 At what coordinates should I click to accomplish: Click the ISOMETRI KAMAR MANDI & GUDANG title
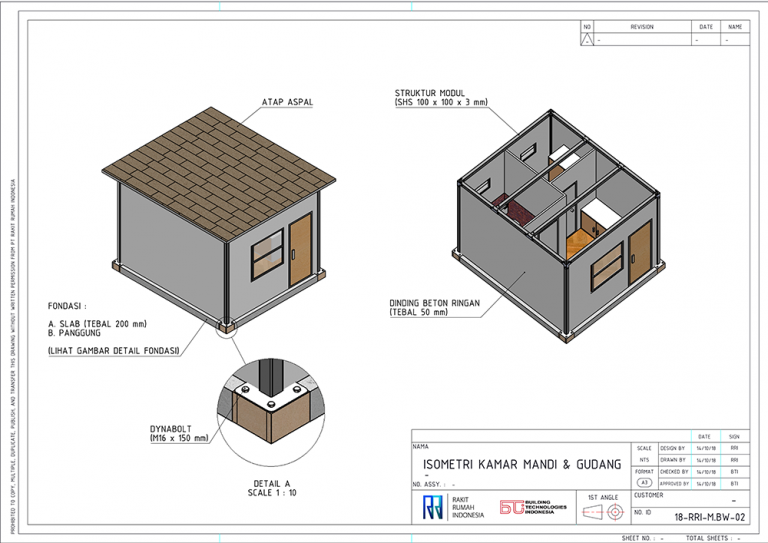pos(521,464)
